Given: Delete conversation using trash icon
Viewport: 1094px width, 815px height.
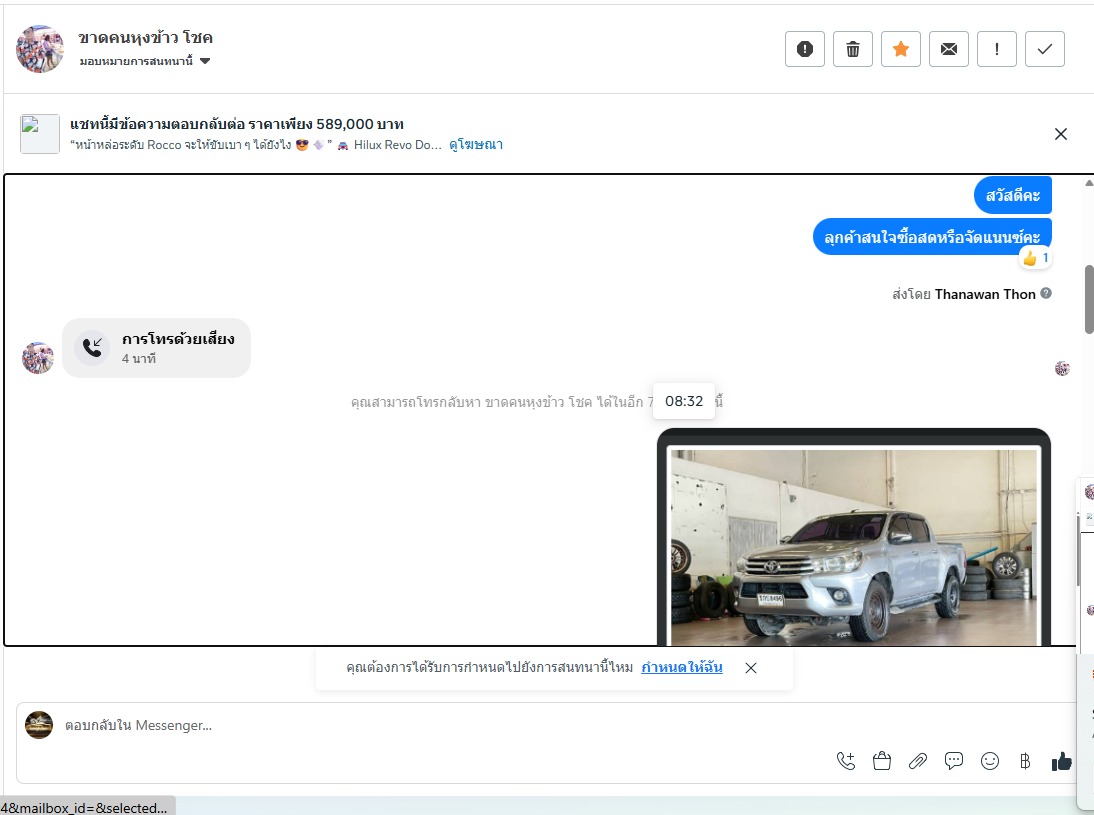Looking at the screenshot, I should [x=853, y=49].
